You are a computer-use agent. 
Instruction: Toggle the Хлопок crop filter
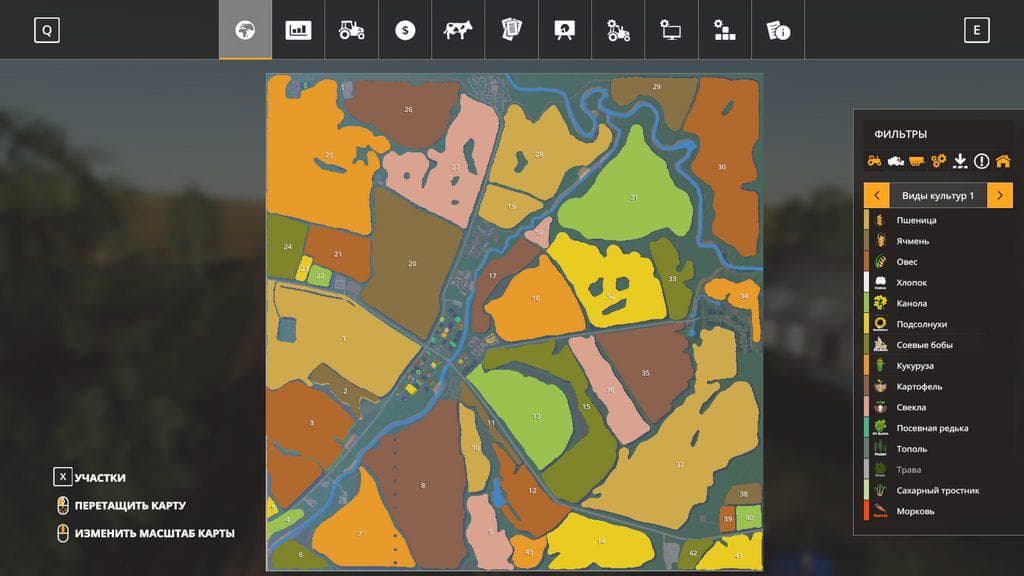point(938,283)
